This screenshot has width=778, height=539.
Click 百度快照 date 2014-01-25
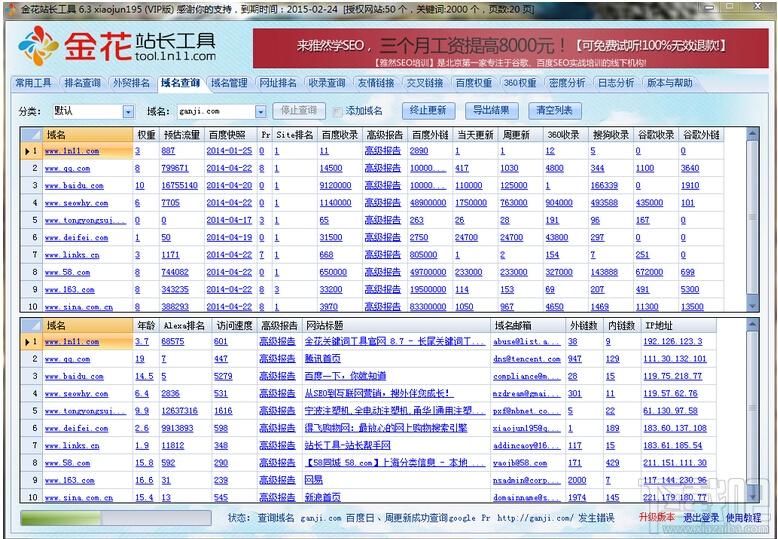point(229,151)
